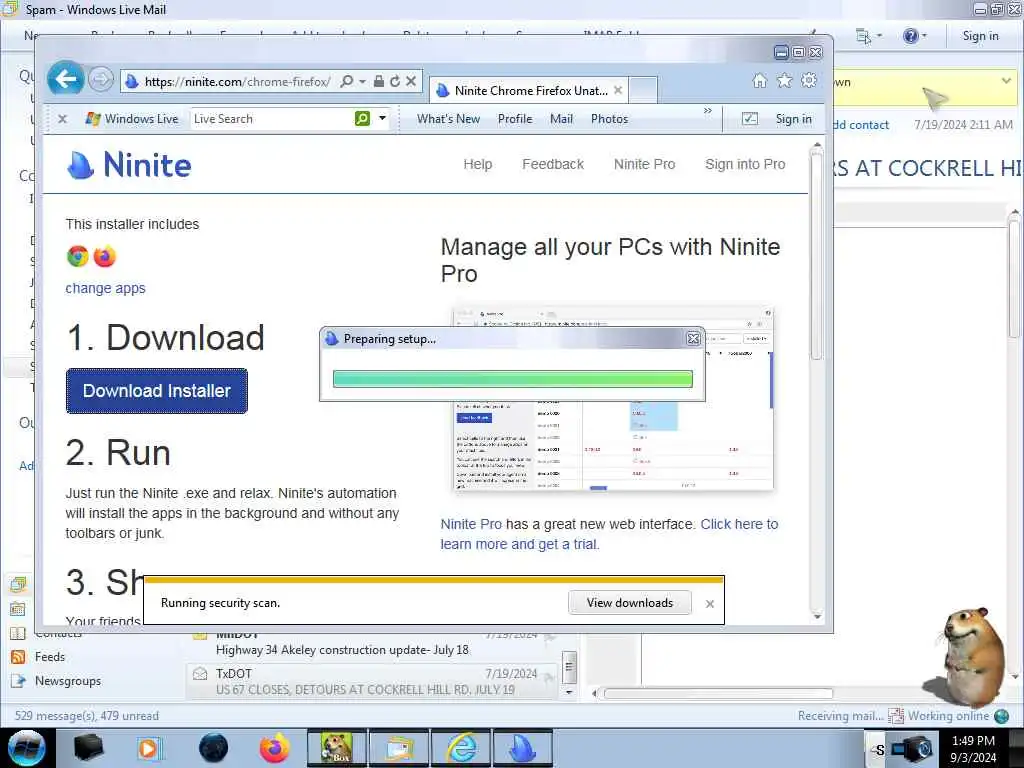Click Sign in on Windows Live toolbar
Image resolution: width=1024 pixels, height=768 pixels.
(793, 119)
